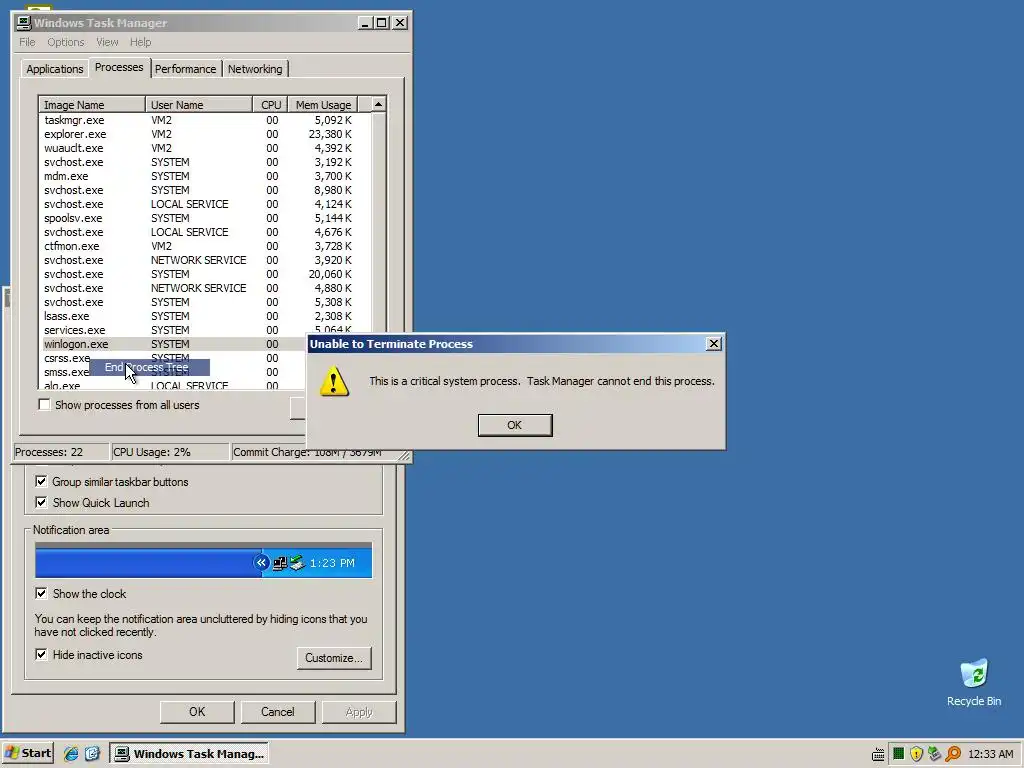Click the Processes: 22 status bar entry
This screenshot has width=1024, height=768.
click(x=61, y=452)
